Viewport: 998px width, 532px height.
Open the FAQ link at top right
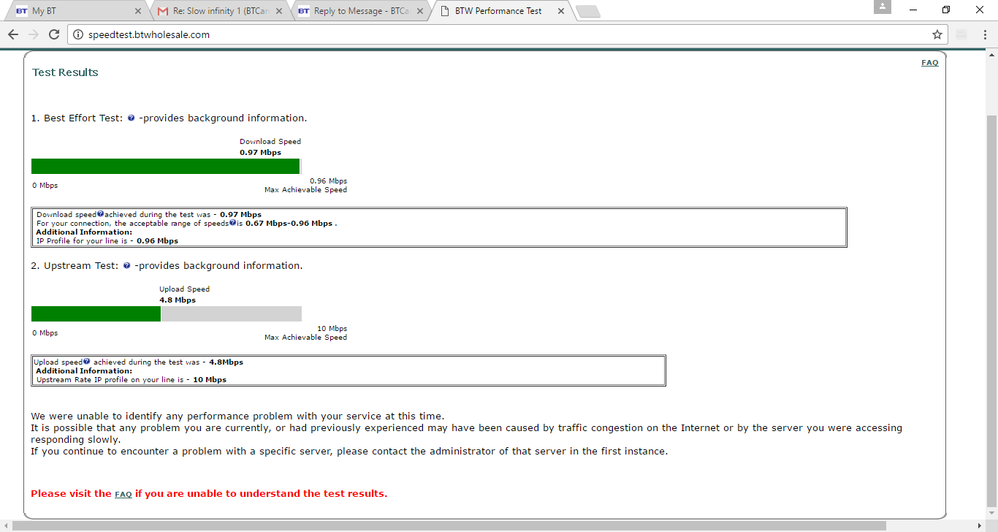coord(929,62)
